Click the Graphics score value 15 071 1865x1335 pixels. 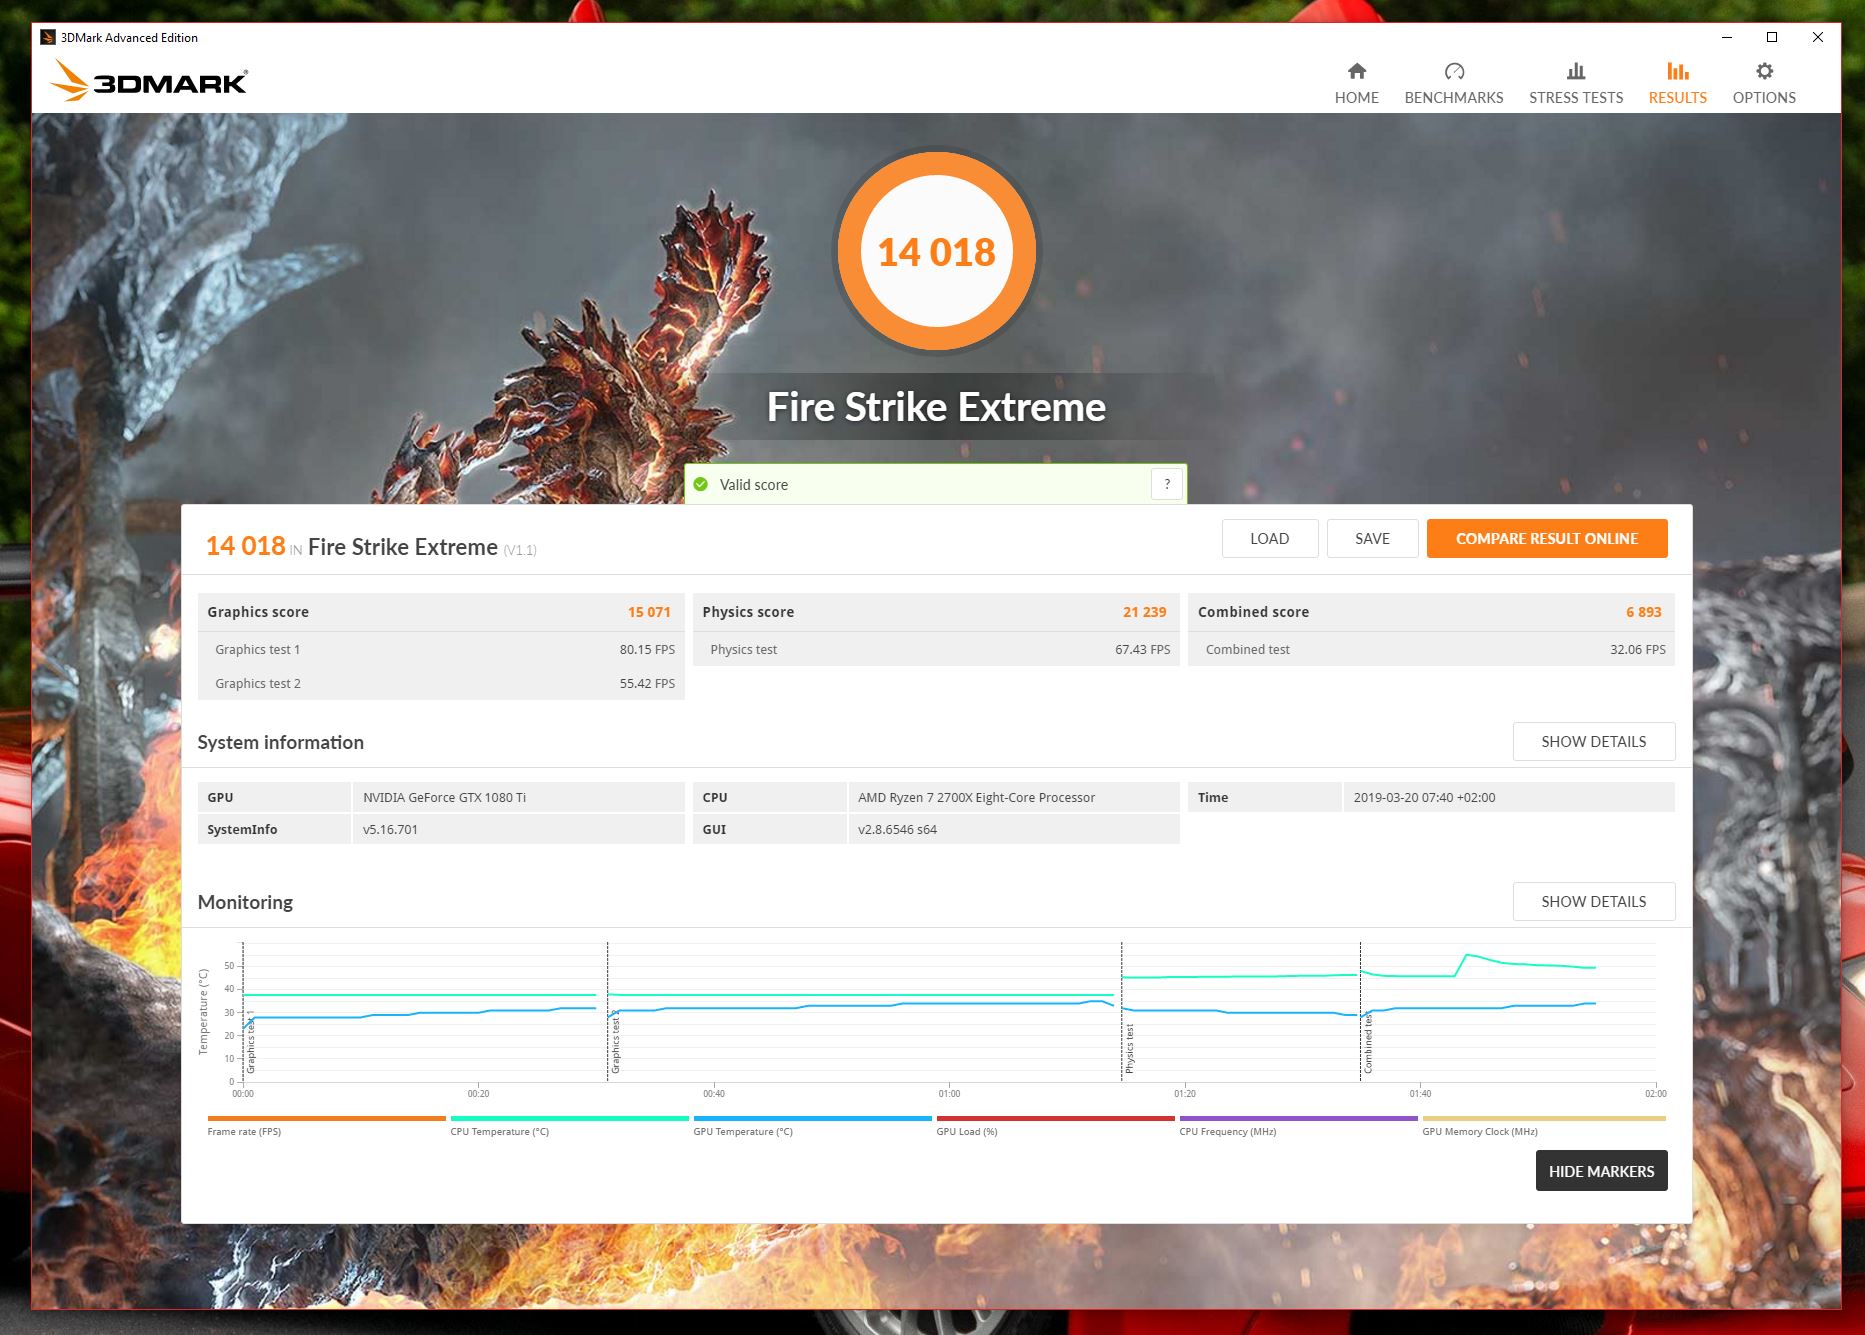point(649,612)
